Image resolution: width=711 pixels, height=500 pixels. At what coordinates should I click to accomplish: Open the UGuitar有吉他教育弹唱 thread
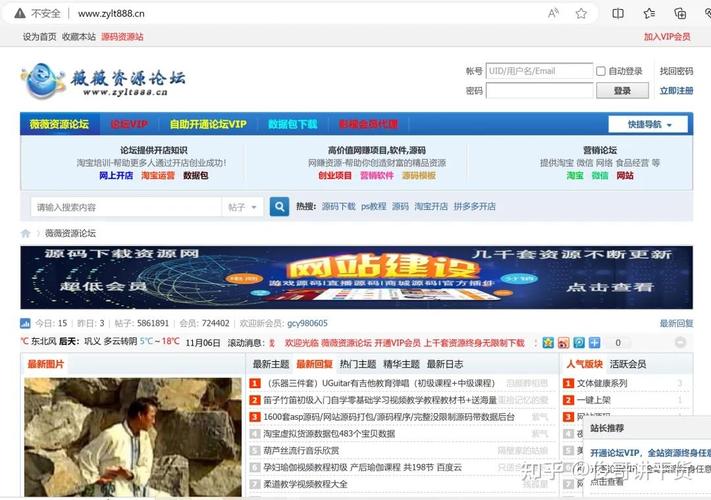[379, 383]
